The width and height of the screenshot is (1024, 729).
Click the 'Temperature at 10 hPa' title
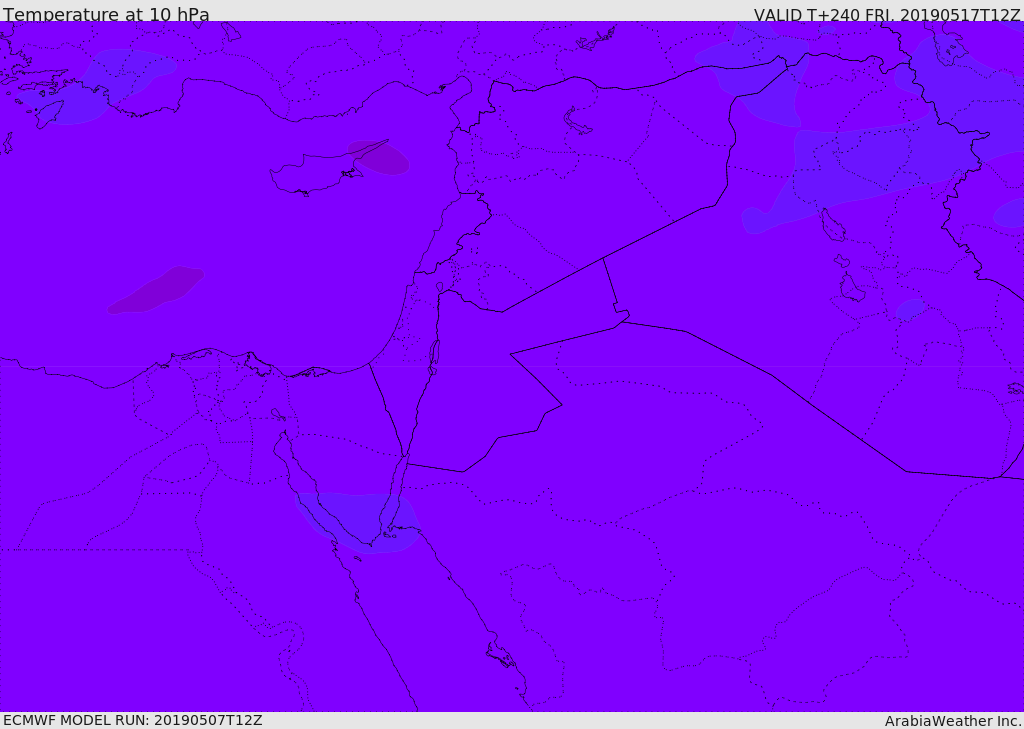pyautogui.click(x=106, y=14)
